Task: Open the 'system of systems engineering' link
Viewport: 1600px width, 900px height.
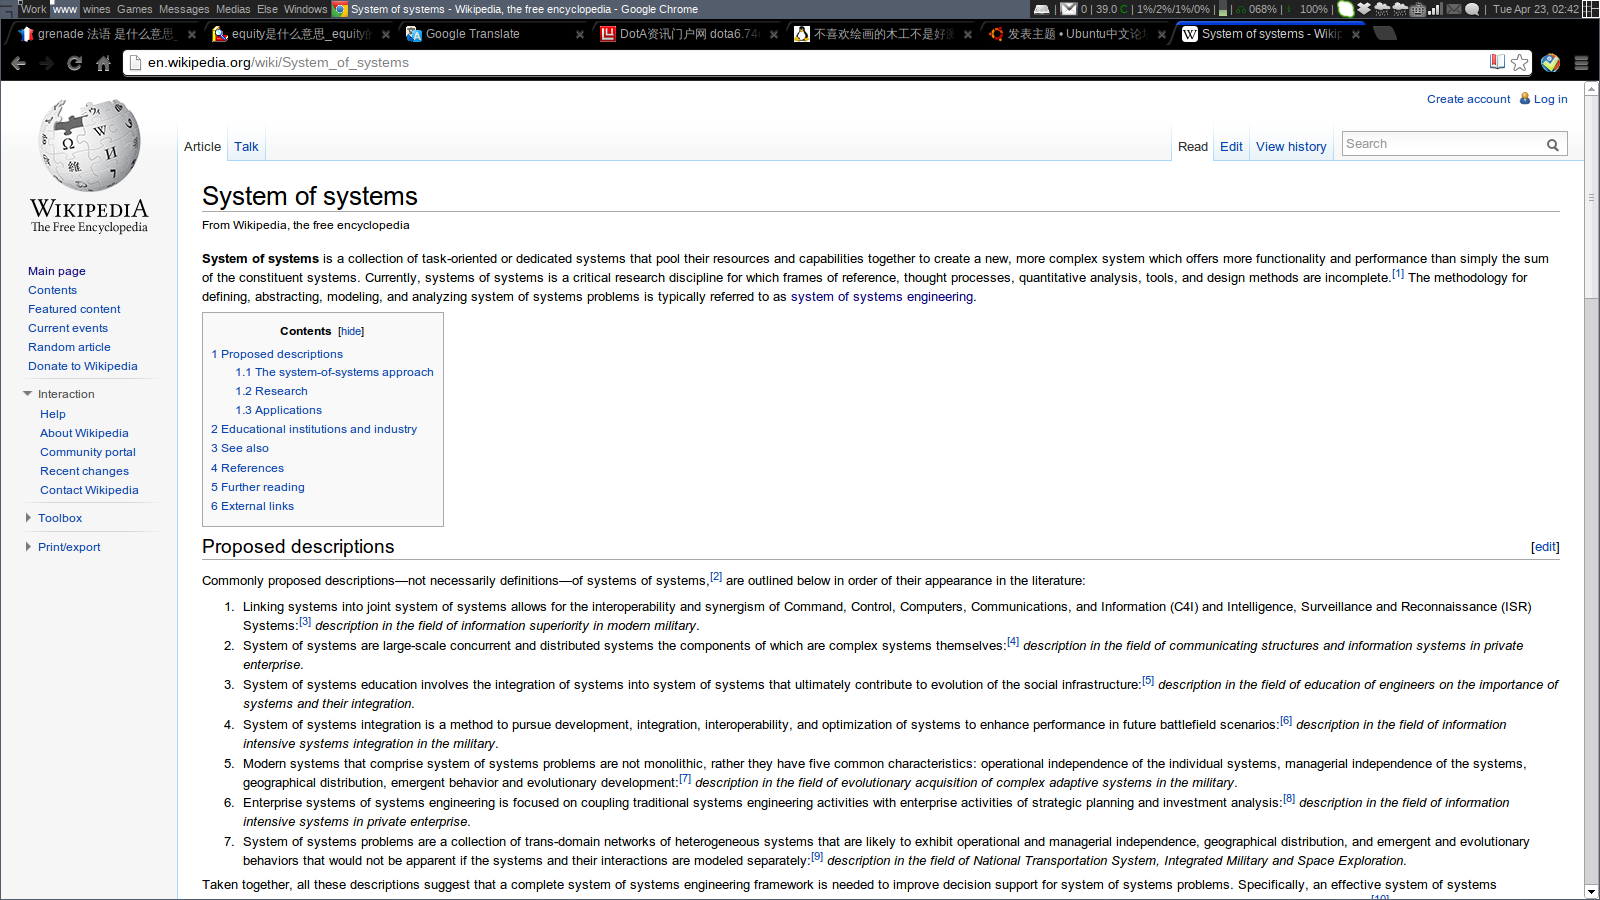Action: (x=882, y=297)
